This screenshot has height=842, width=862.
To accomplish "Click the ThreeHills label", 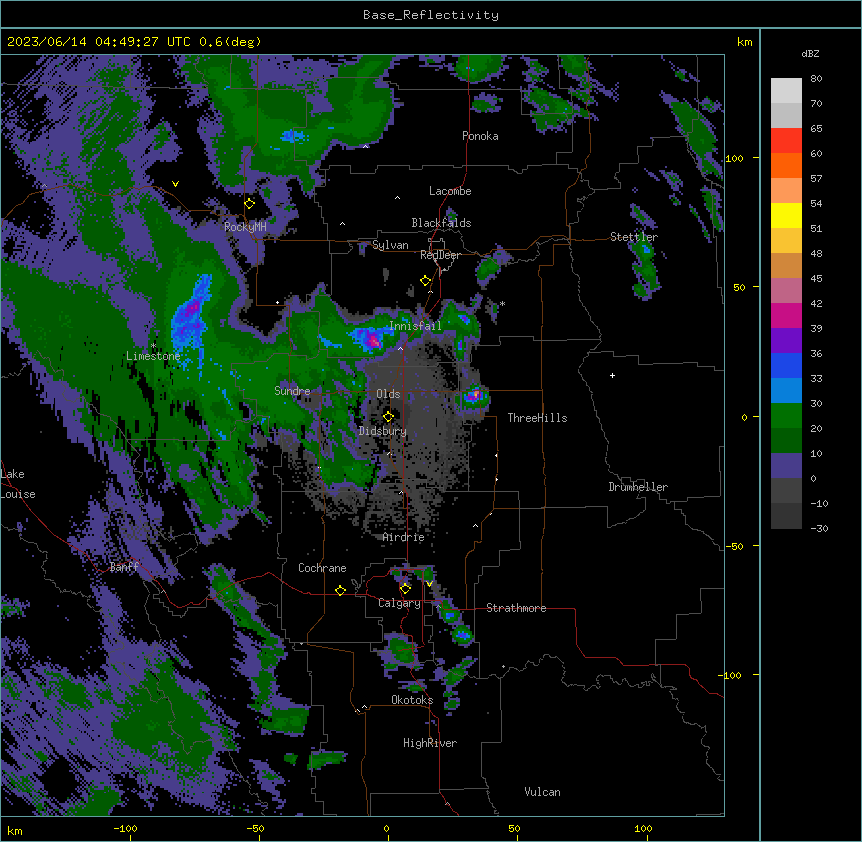I will coord(537,418).
